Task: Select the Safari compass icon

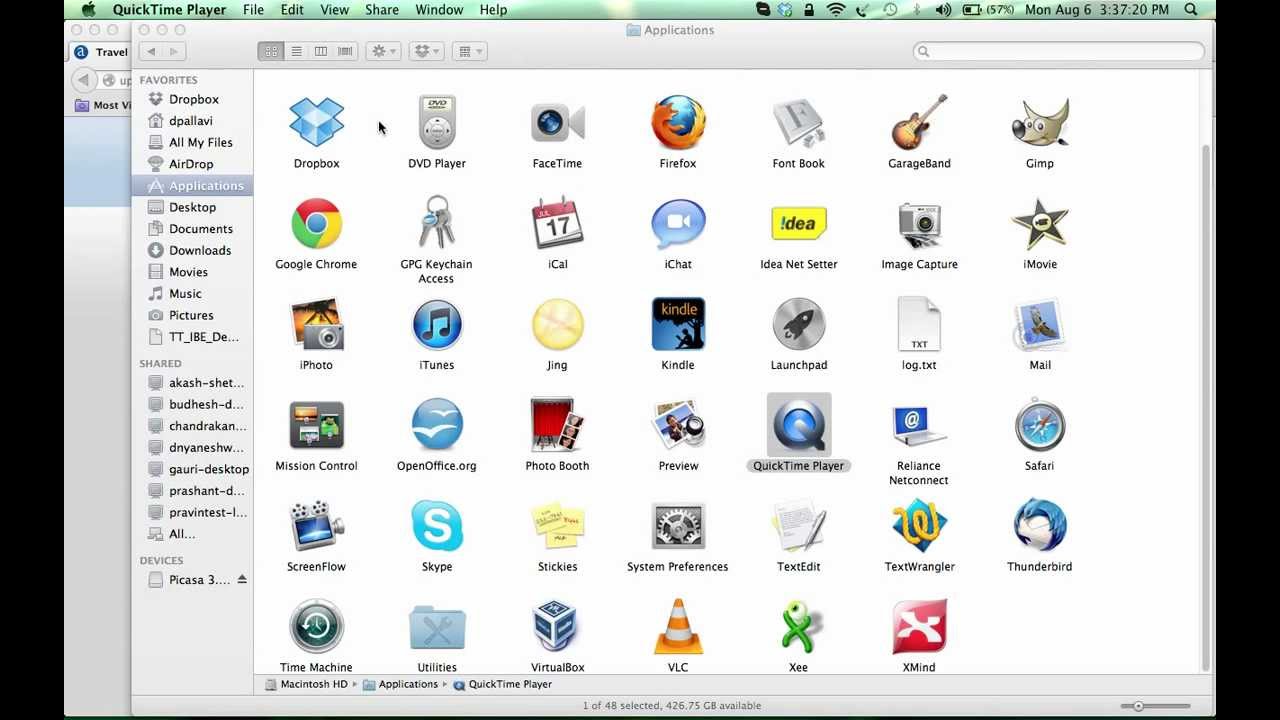Action: 1040,425
